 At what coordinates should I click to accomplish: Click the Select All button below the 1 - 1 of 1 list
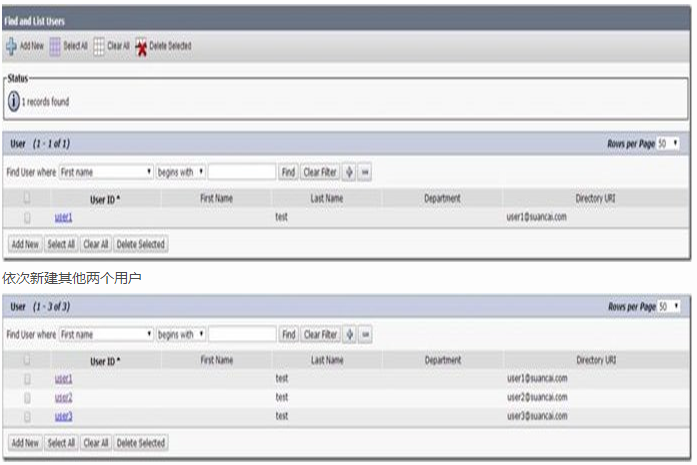(61, 244)
